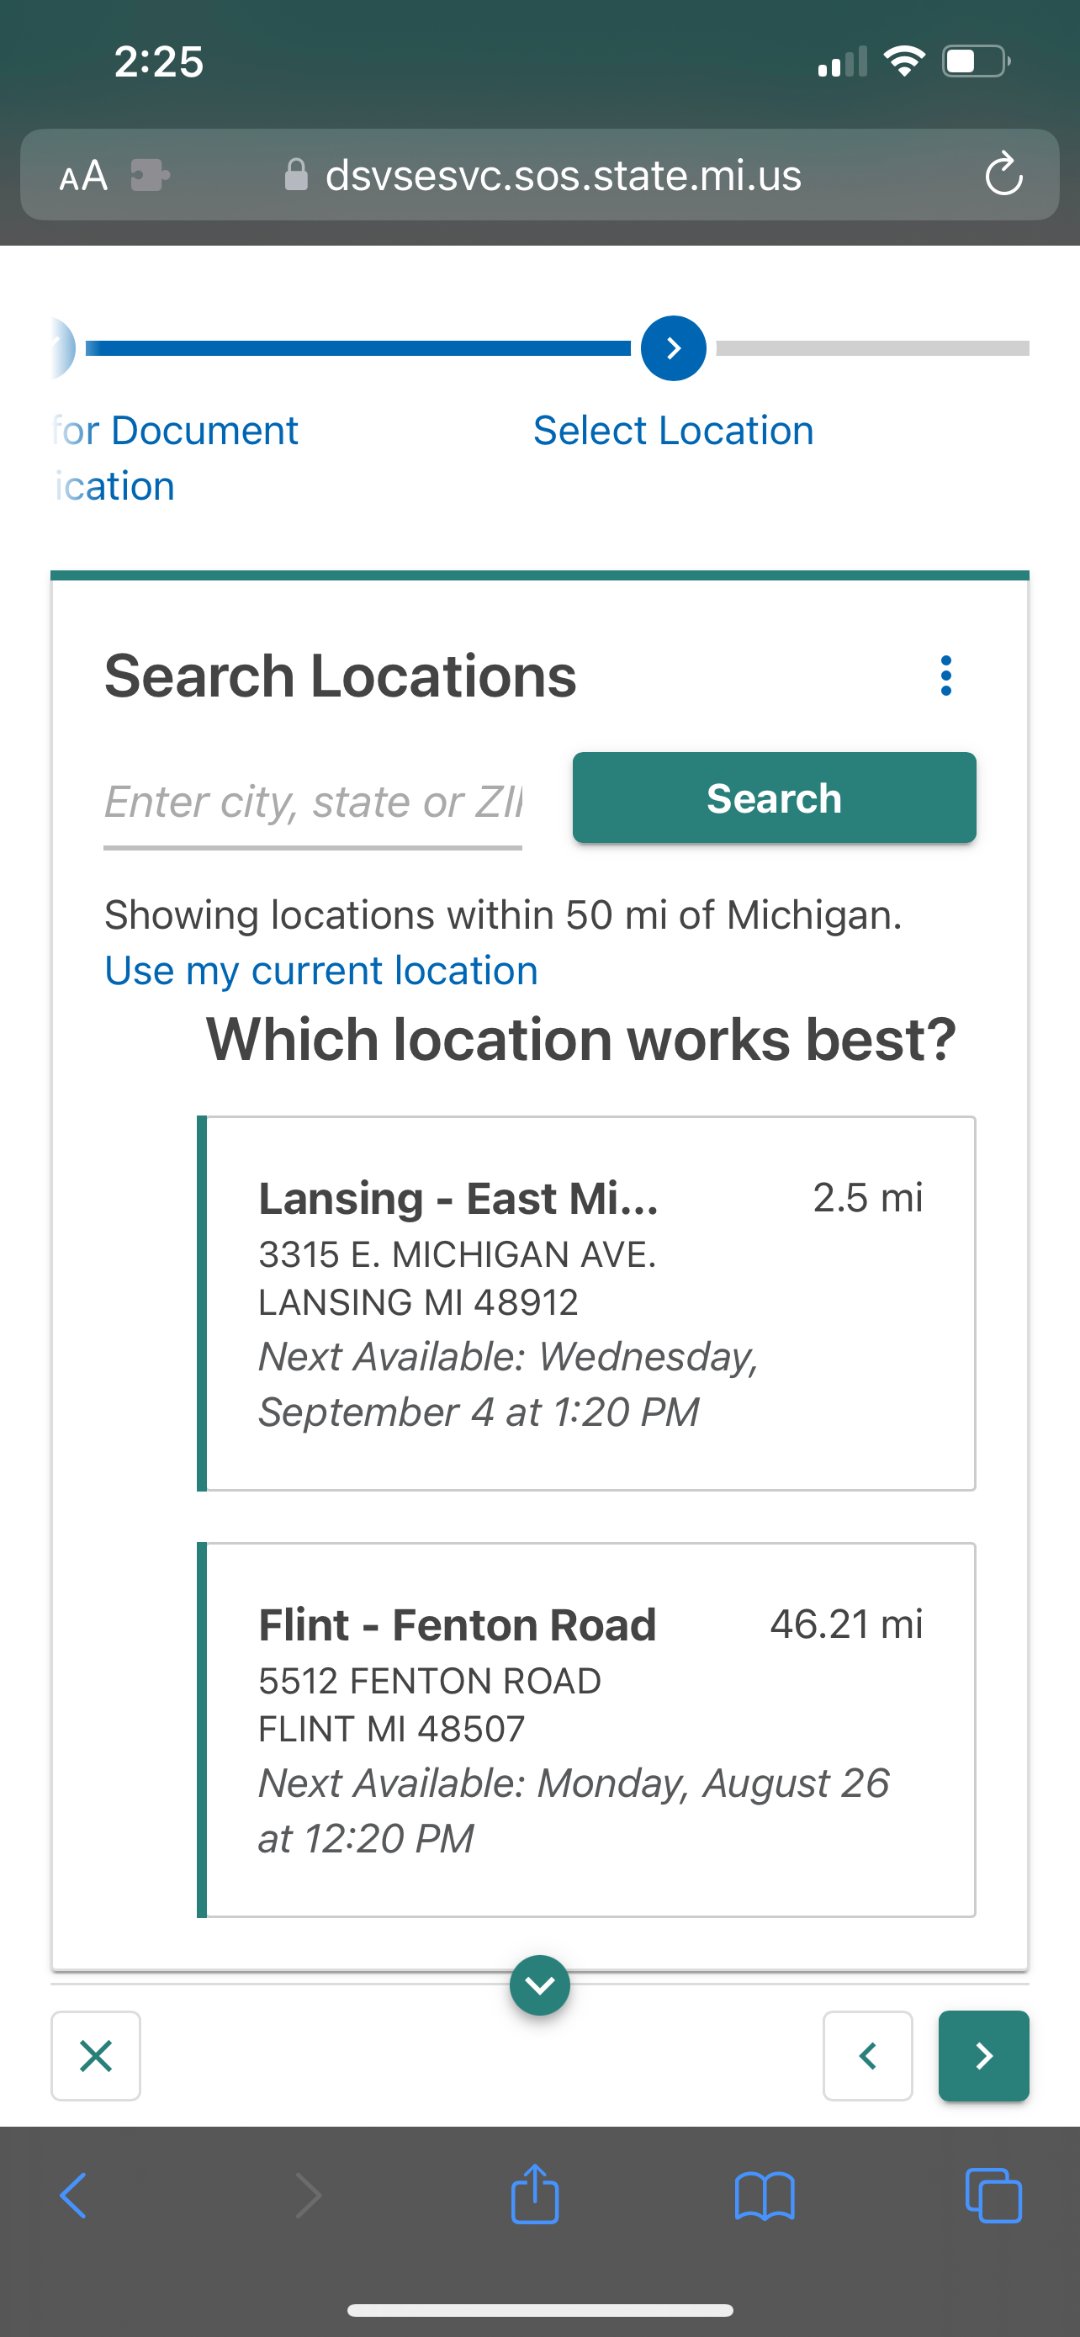Tap the extensions puzzle piece icon
Screen dimensions: 1080x2337
150,176
